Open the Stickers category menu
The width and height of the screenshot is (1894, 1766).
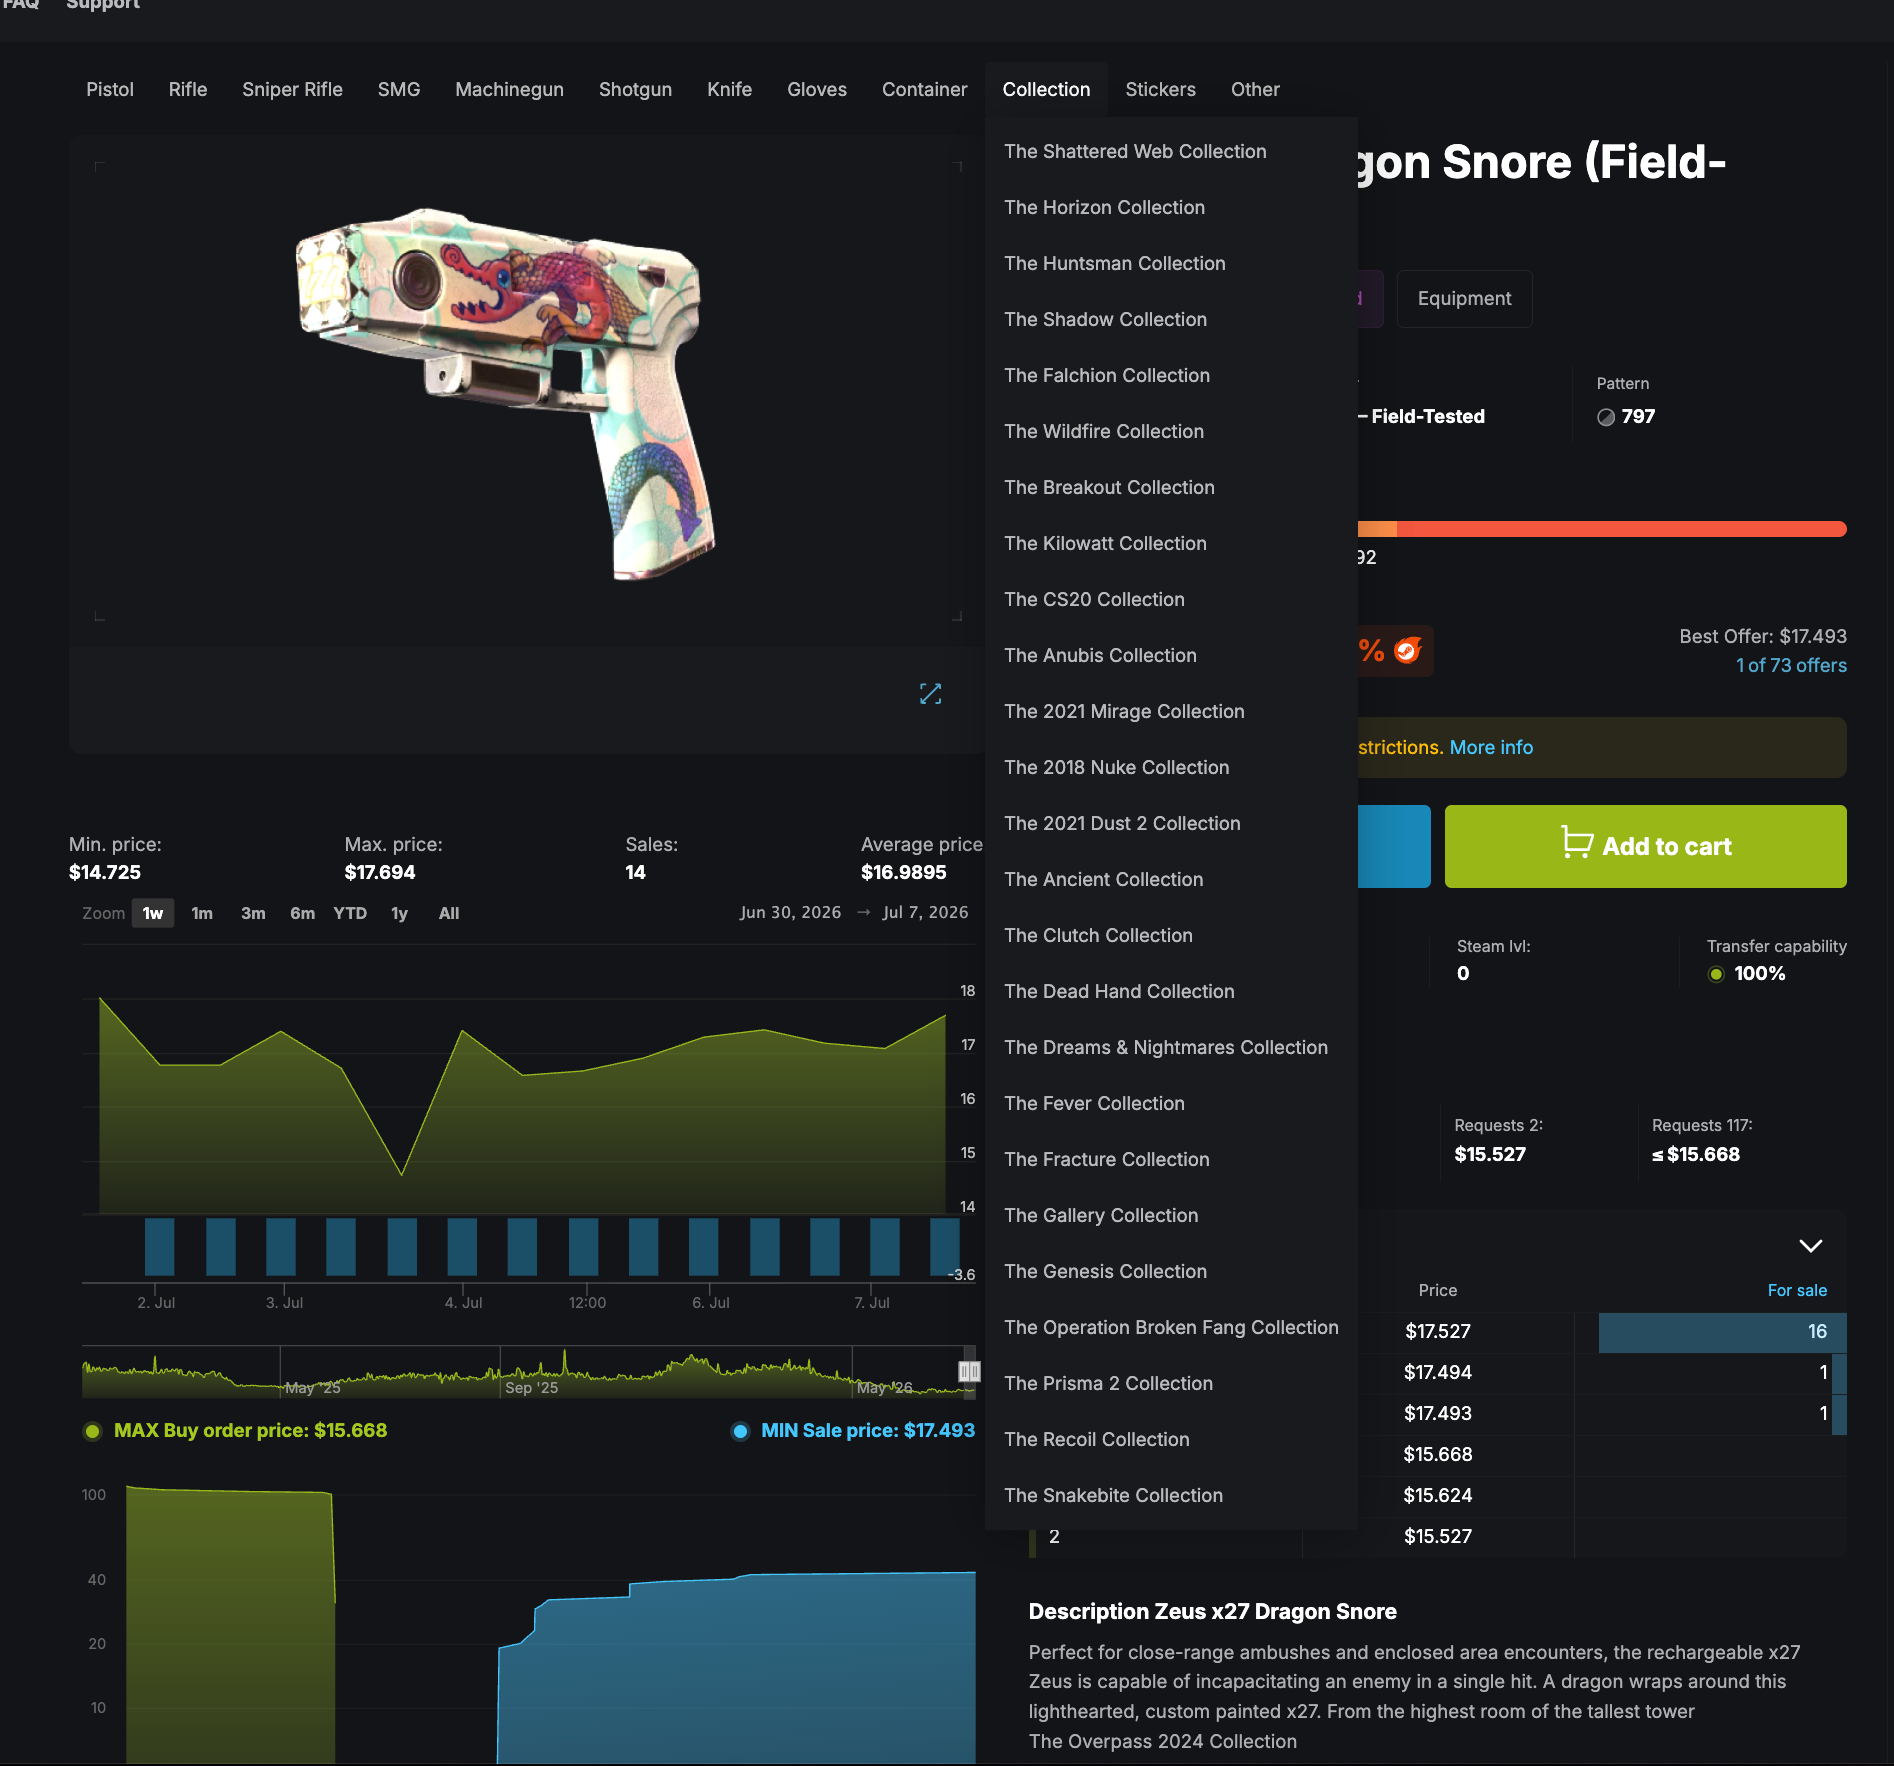1160,89
